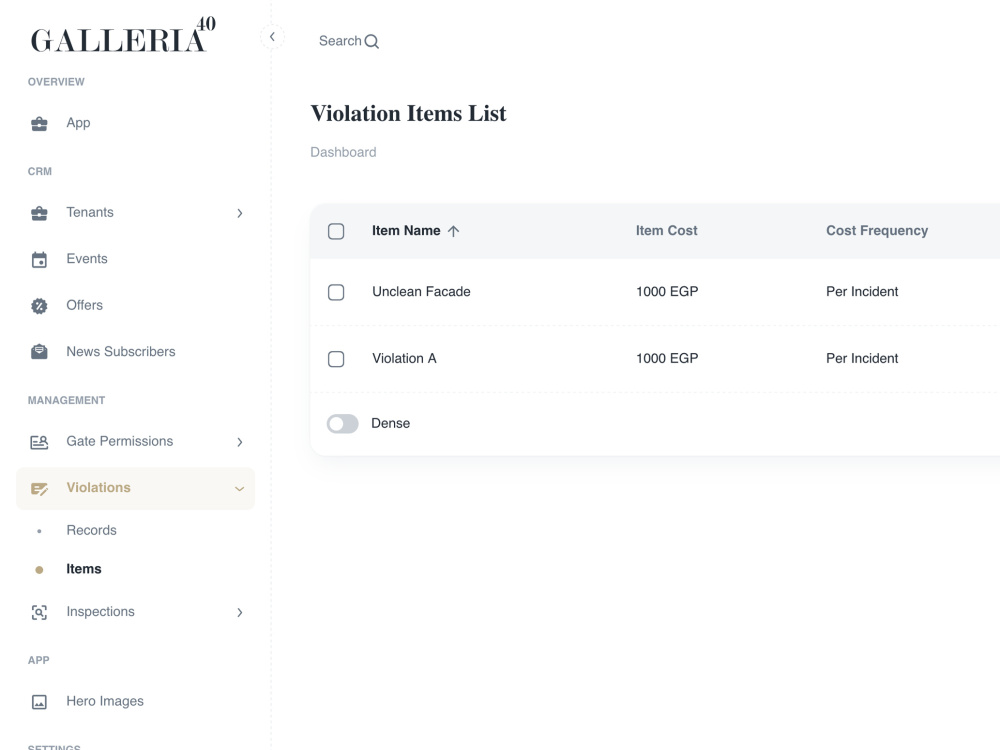The image size is (1000, 750).
Task: Click the Dense label text
Action: (x=390, y=423)
